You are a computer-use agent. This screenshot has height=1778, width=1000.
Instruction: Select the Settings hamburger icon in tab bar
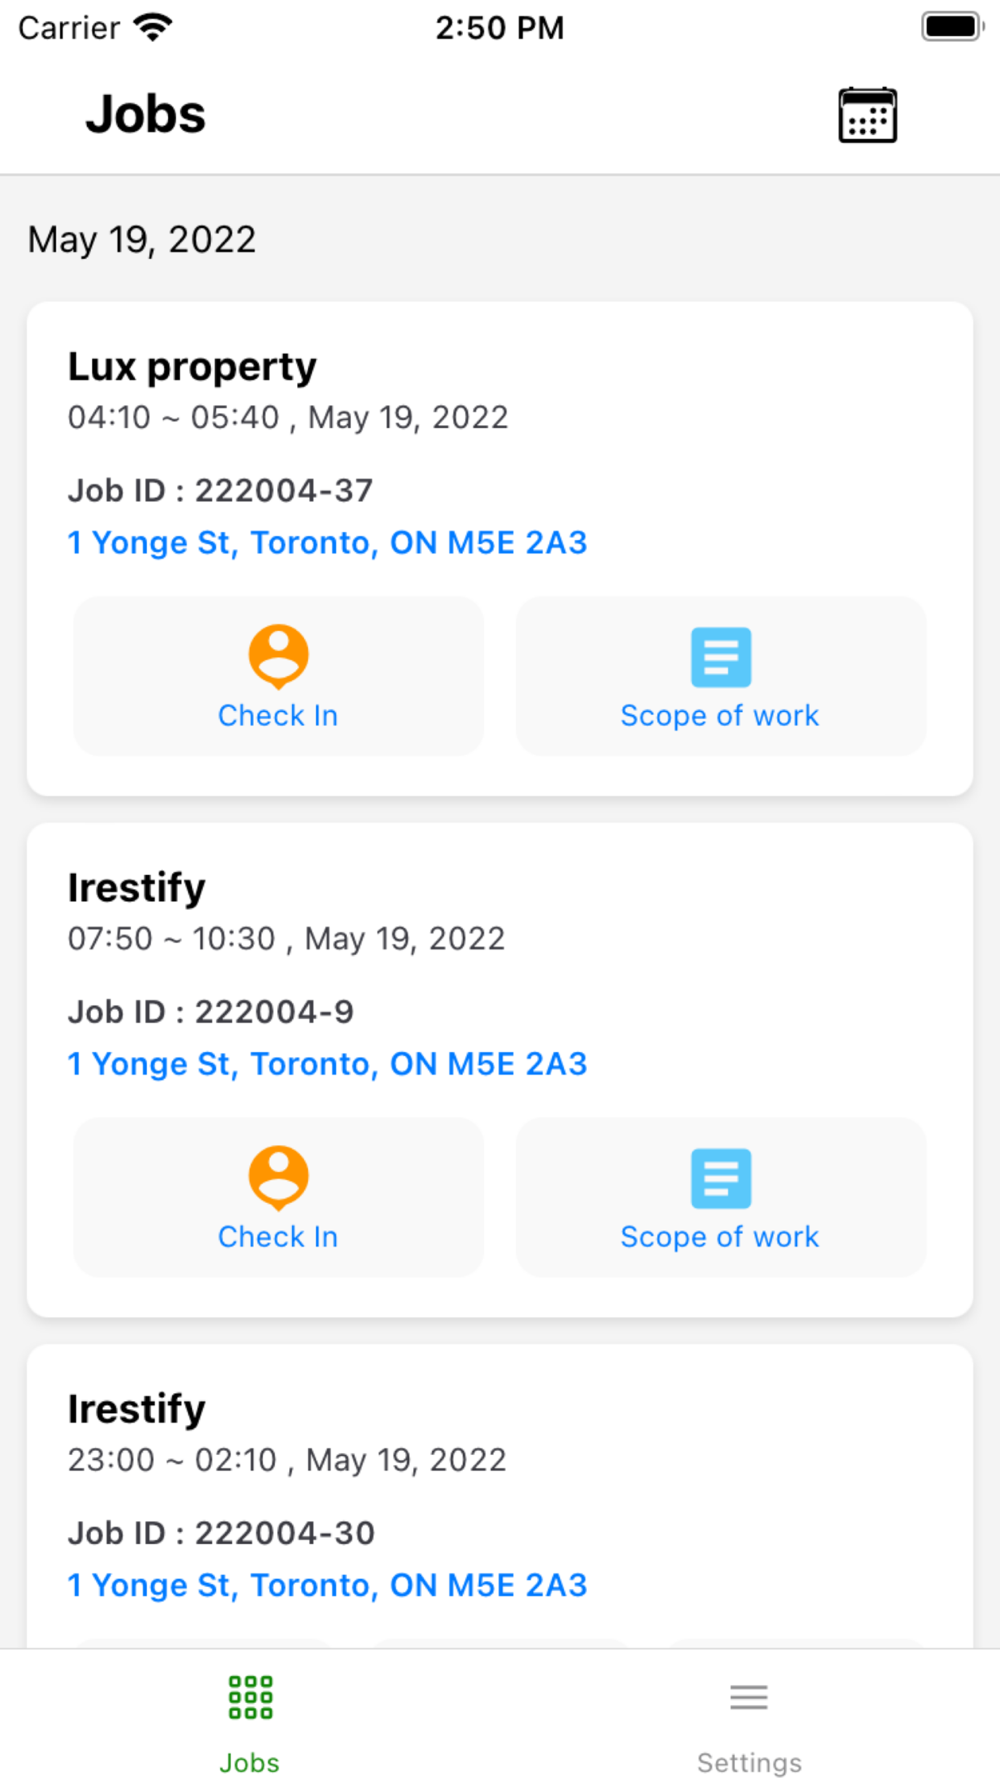[x=749, y=1697]
